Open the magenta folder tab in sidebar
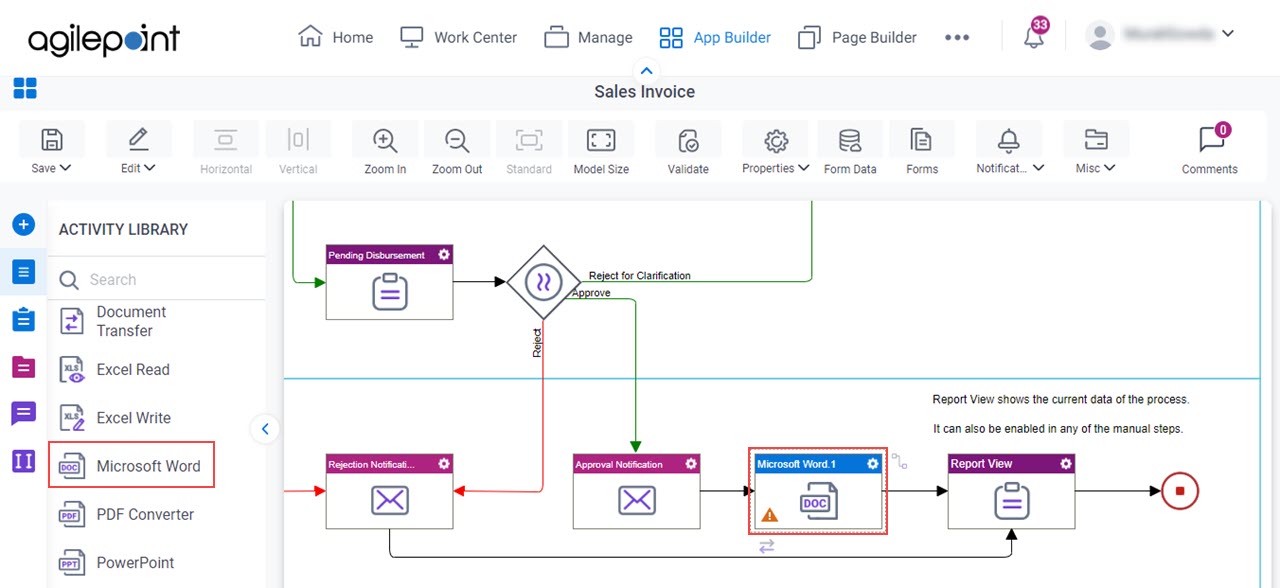This screenshot has height=588, width=1280. pyautogui.click(x=23, y=367)
